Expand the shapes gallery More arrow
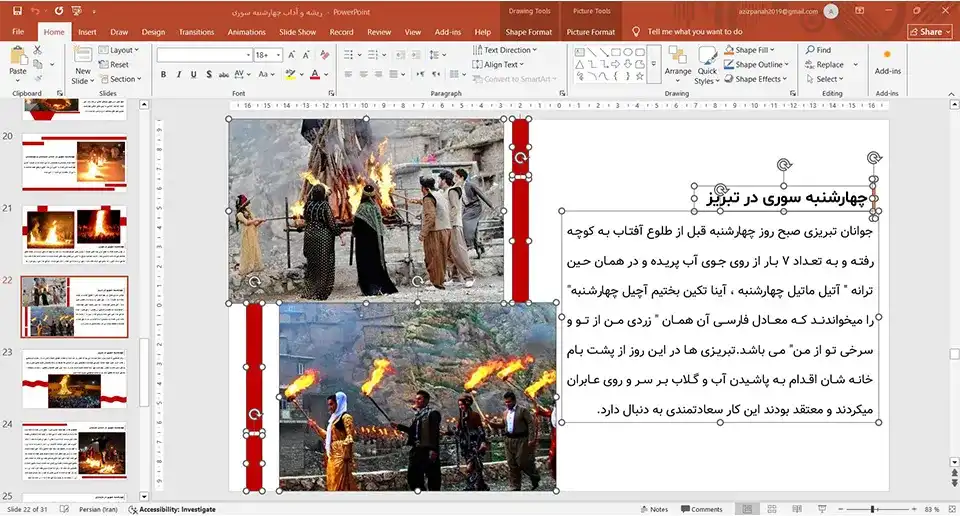The image size is (960, 516). [x=654, y=64]
